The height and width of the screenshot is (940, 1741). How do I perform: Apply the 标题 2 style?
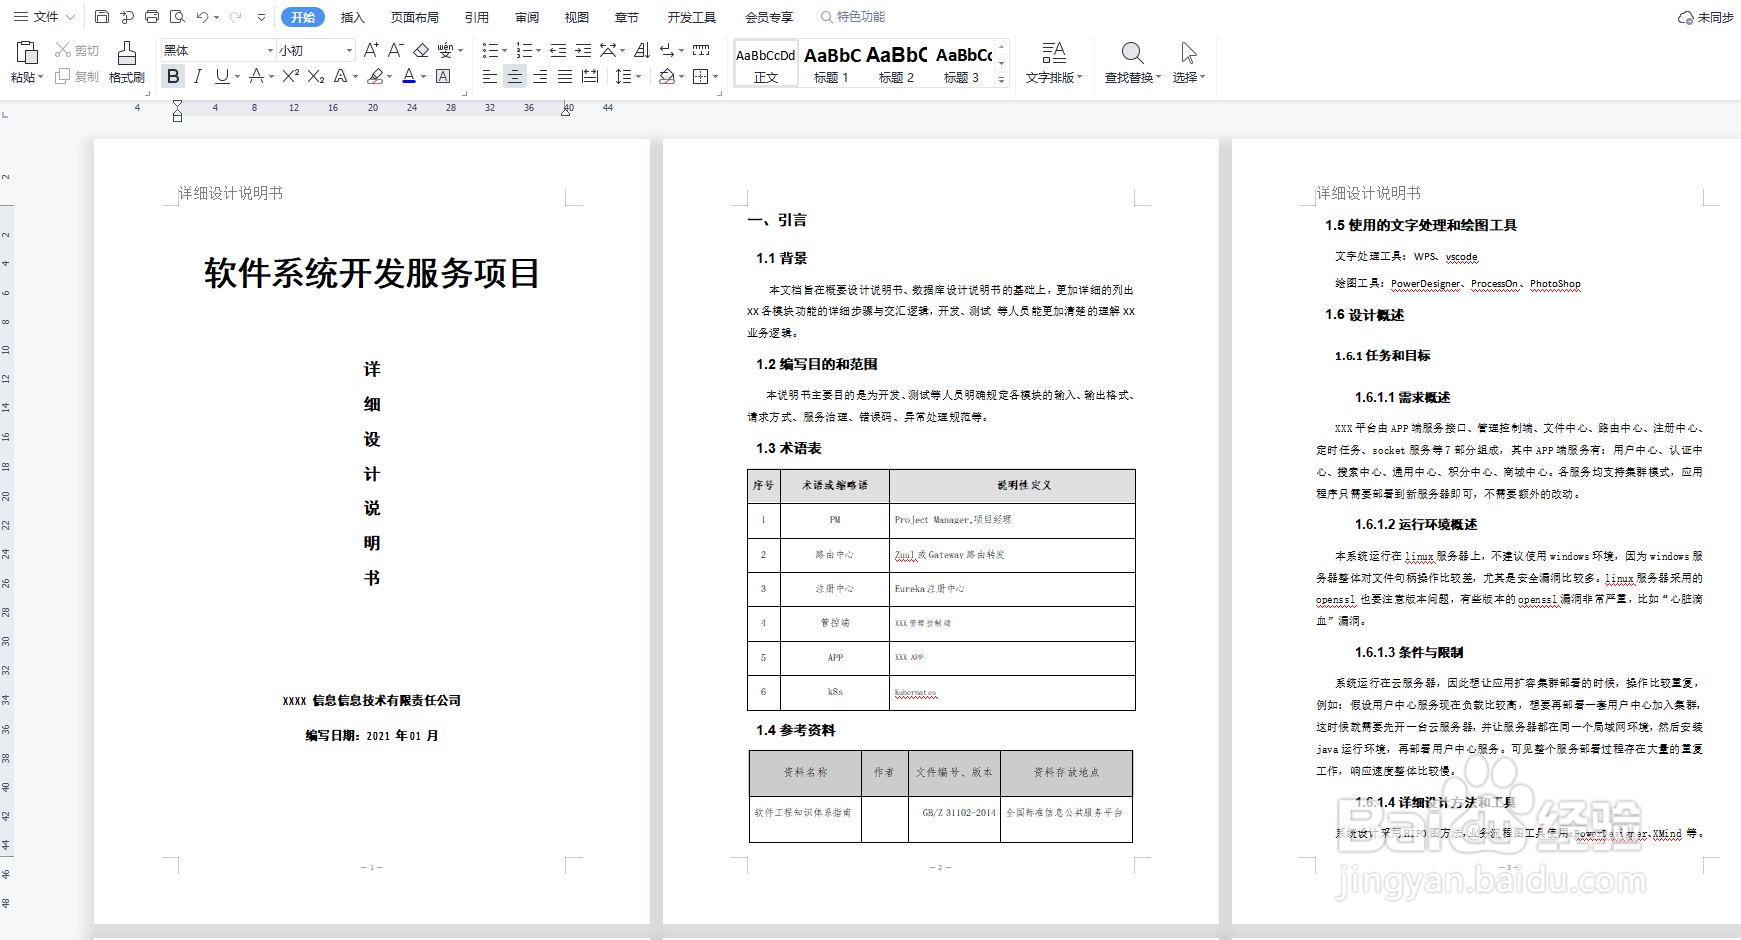point(897,64)
